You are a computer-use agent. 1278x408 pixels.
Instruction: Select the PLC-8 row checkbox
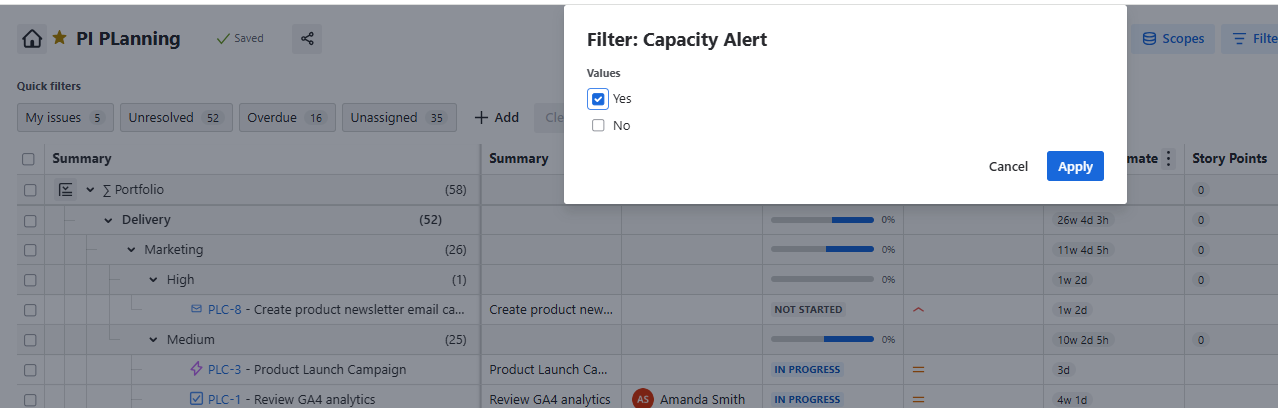[29, 309]
